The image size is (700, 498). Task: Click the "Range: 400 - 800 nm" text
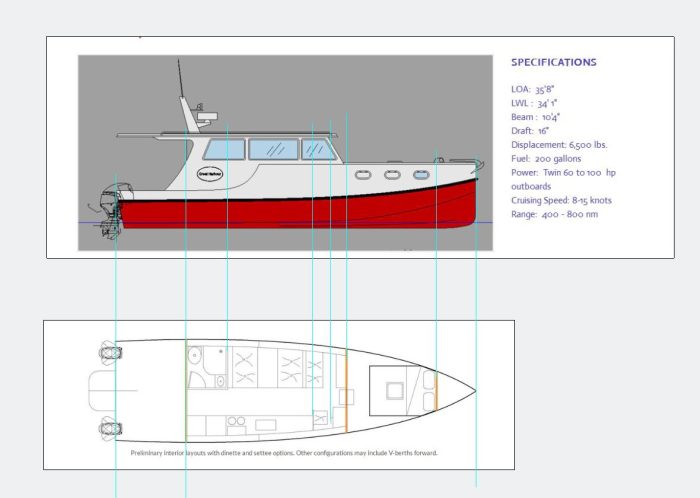[x=554, y=214]
